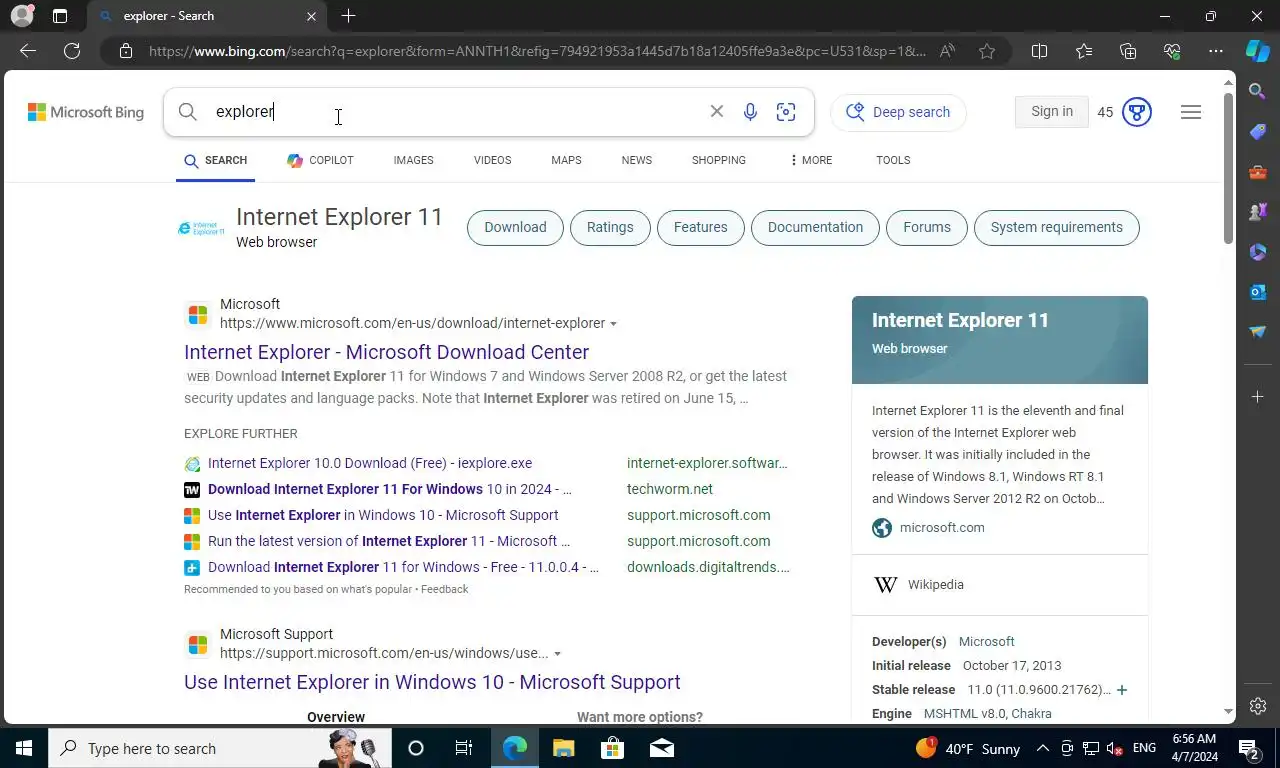Refresh the Bing search page
This screenshot has width=1280, height=768.
click(72, 51)
